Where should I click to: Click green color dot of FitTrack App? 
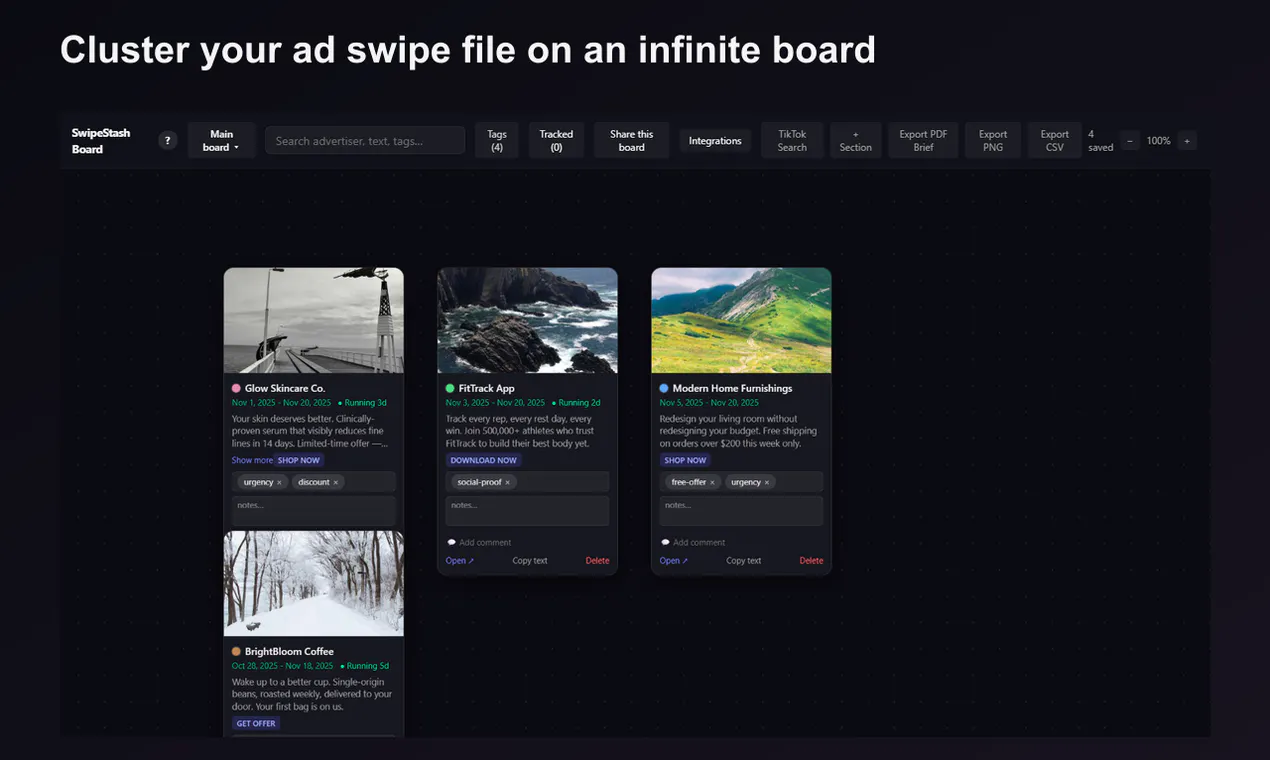(x=450, y=388)
